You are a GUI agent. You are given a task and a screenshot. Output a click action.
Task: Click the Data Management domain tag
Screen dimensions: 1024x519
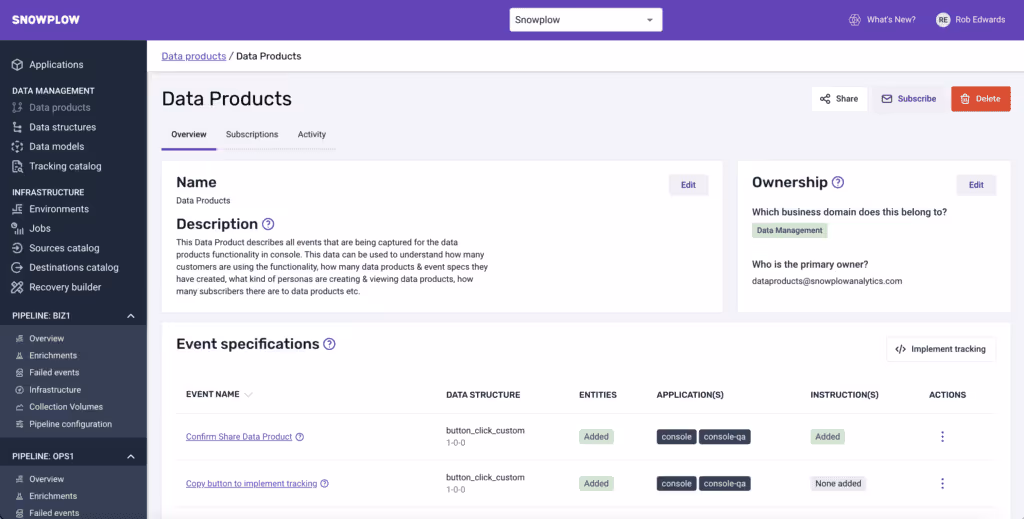pos(790,230)
